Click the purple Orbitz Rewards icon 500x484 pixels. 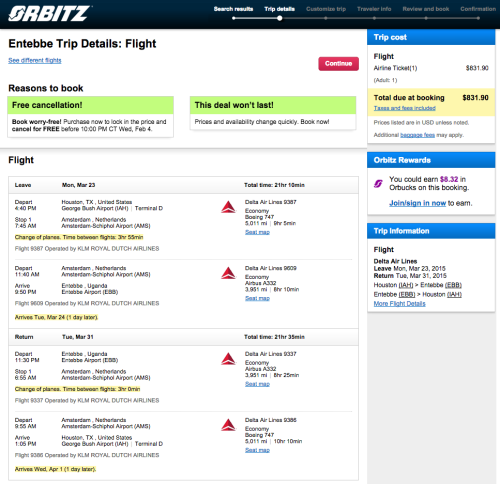pyautogui.click(x=378, y=183)
